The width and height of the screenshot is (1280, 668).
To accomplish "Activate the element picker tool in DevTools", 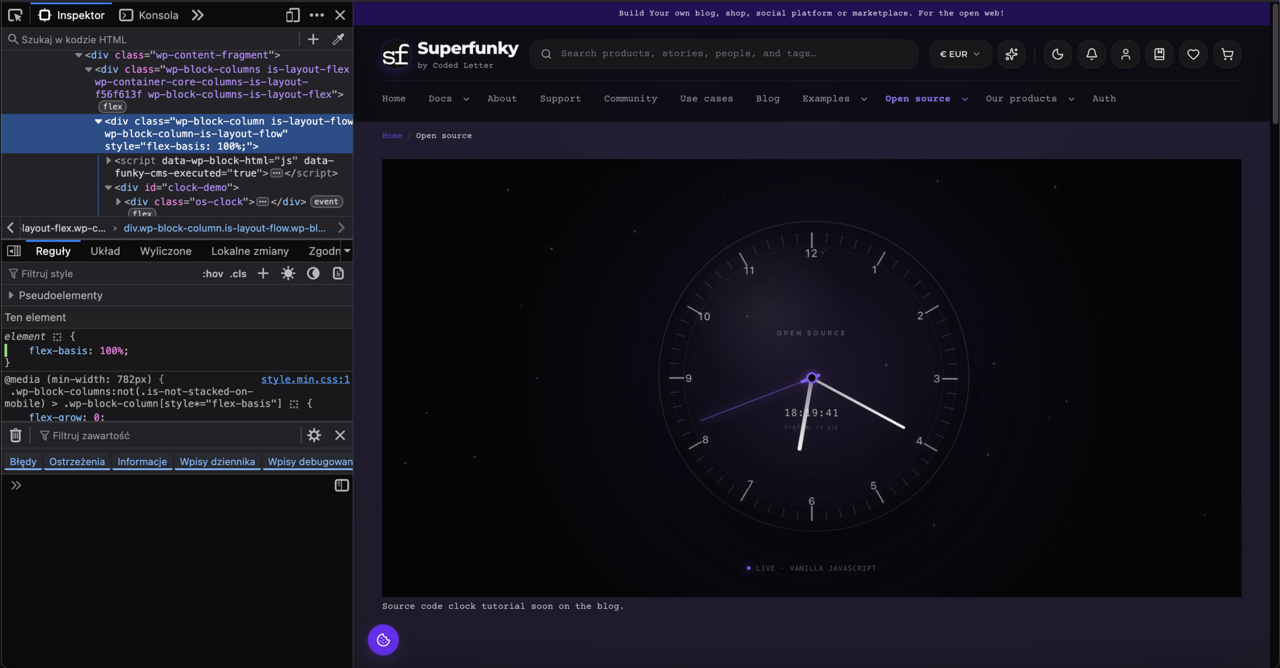I will tap(15, 15).
